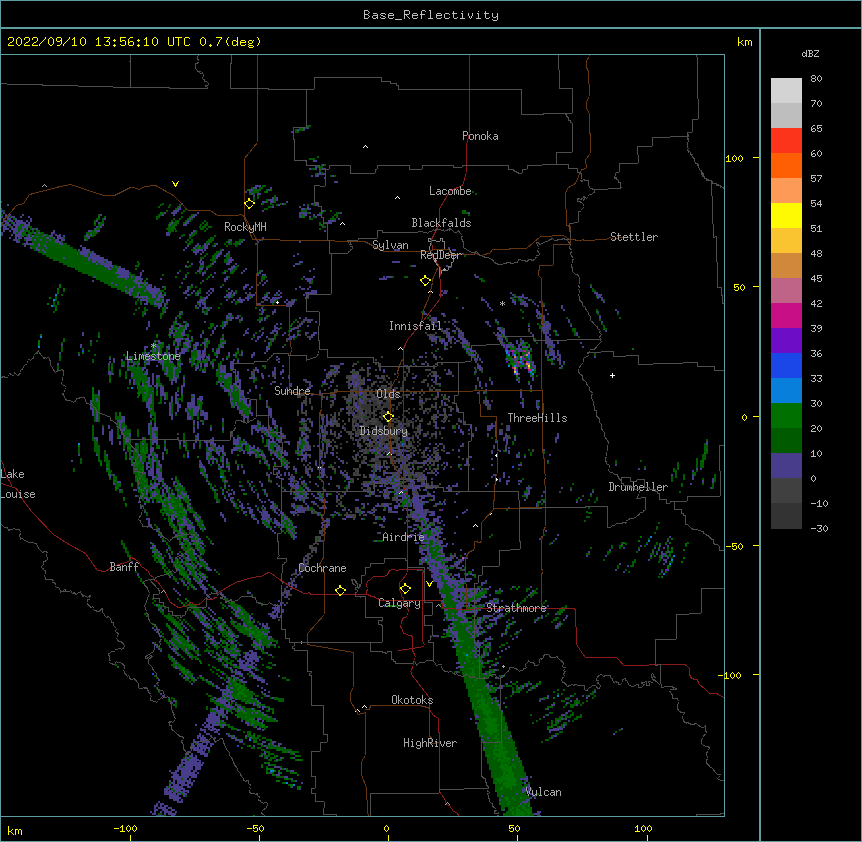Screen dimensions: 862x842
Task: Select the yellow diamond marker below RedDeer
Action: point(426,281)
